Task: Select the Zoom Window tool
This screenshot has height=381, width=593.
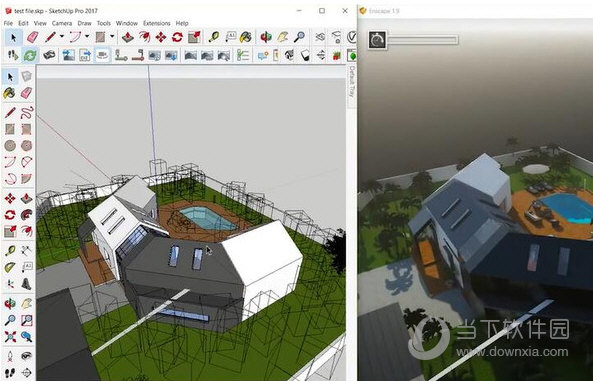Action: point(26,320)
